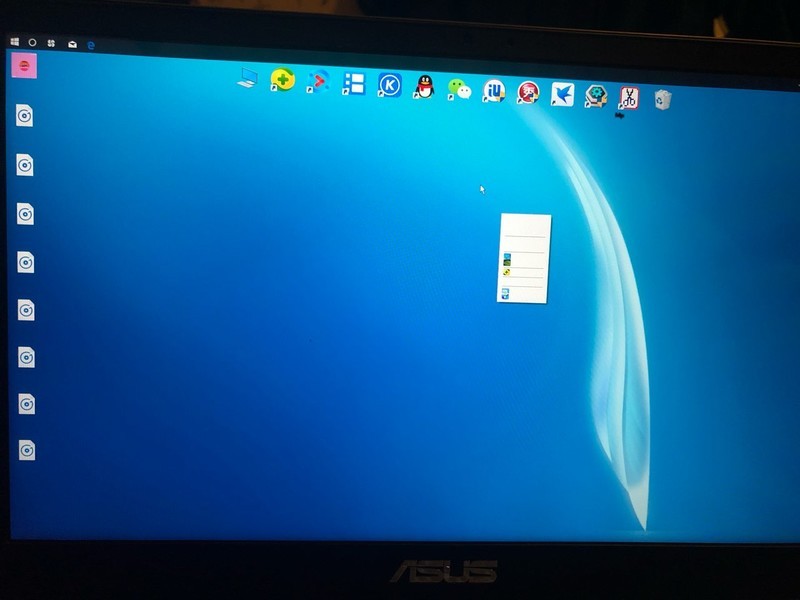Choose the context menu entry with yellow icon
This screenshot has width=800, height=600.
522,273
